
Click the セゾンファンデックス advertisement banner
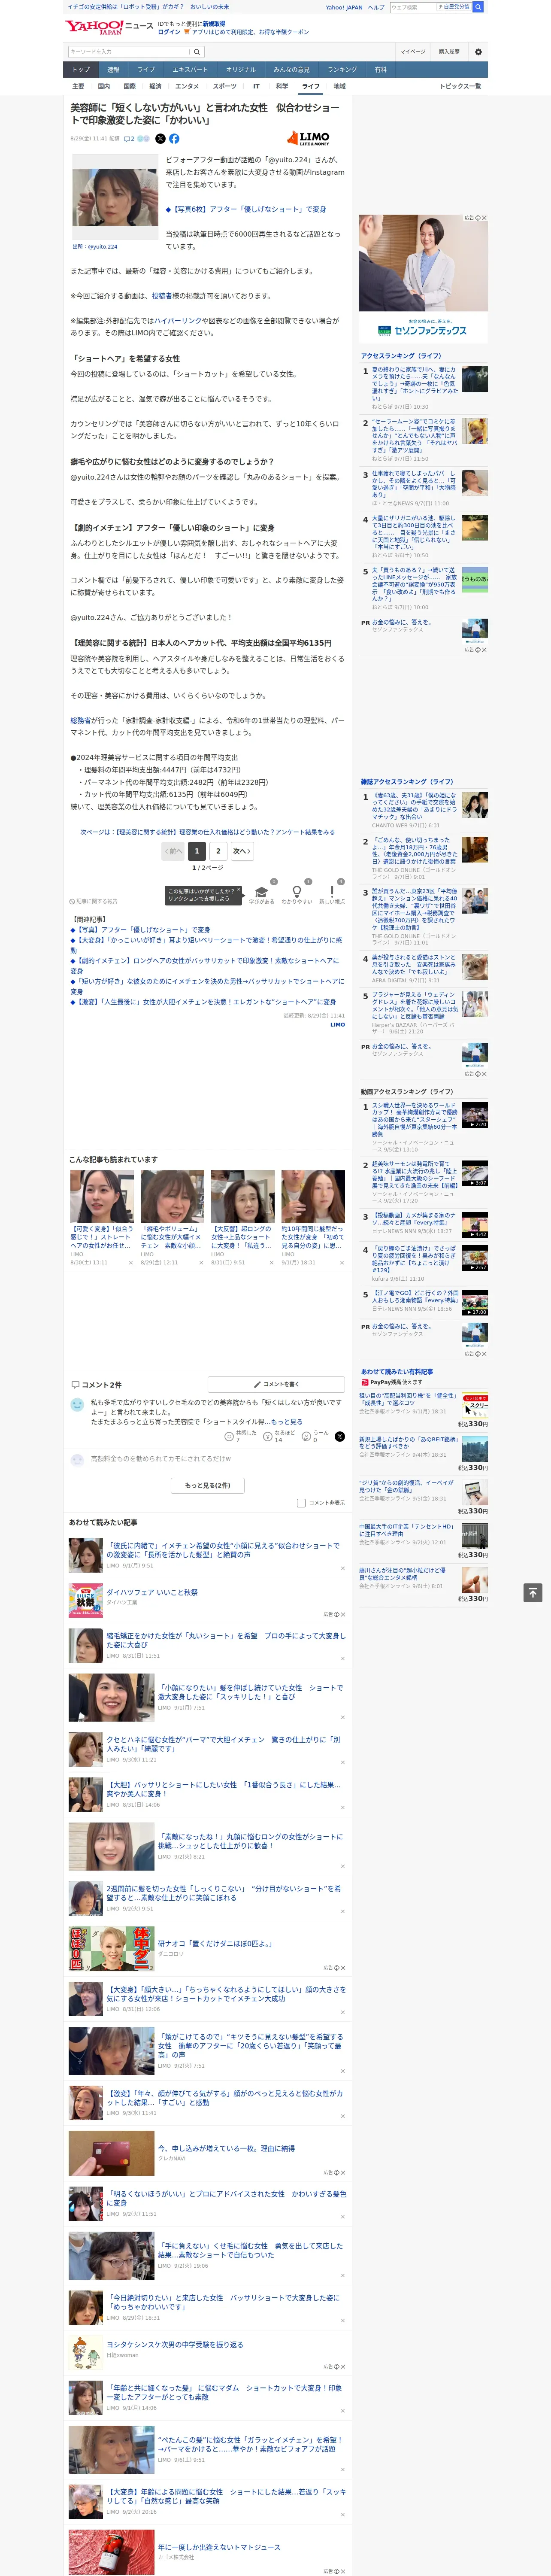[x=423, y=278]
